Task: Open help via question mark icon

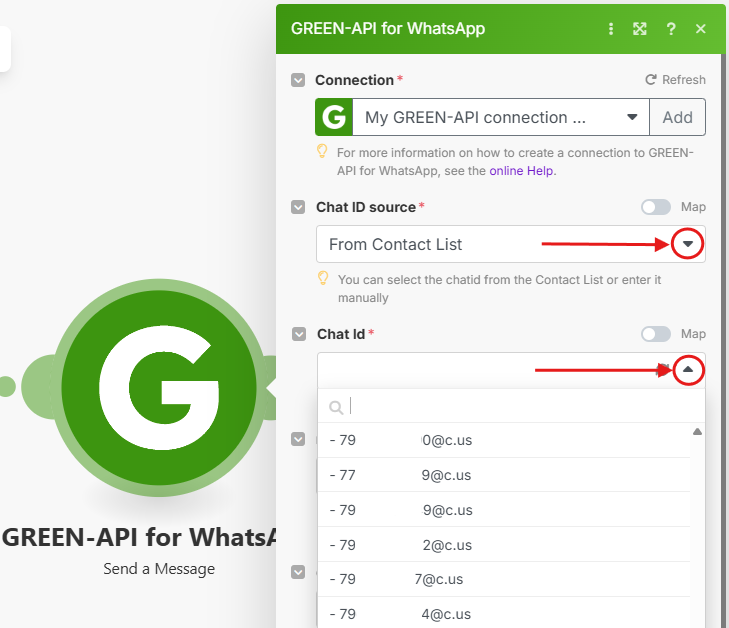Action: [x=671, y=29]
